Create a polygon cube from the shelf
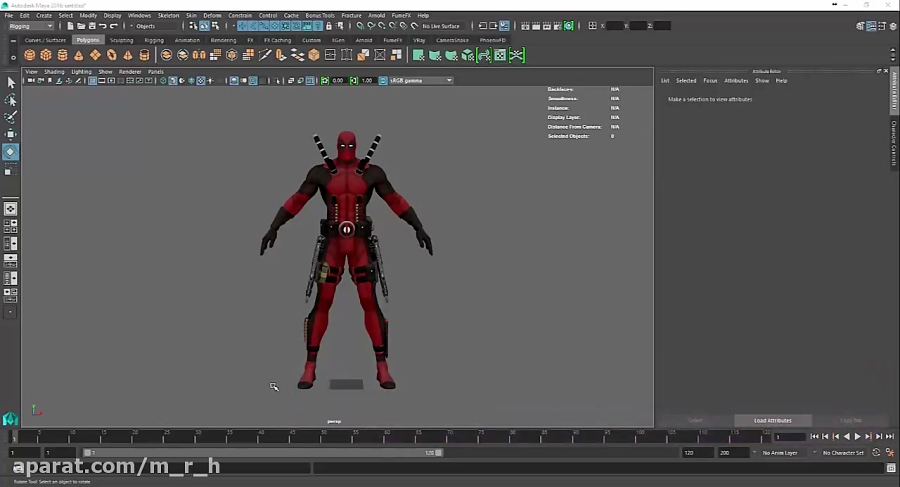This screenshot has width=900, height=487. click(x=46, y=55)
